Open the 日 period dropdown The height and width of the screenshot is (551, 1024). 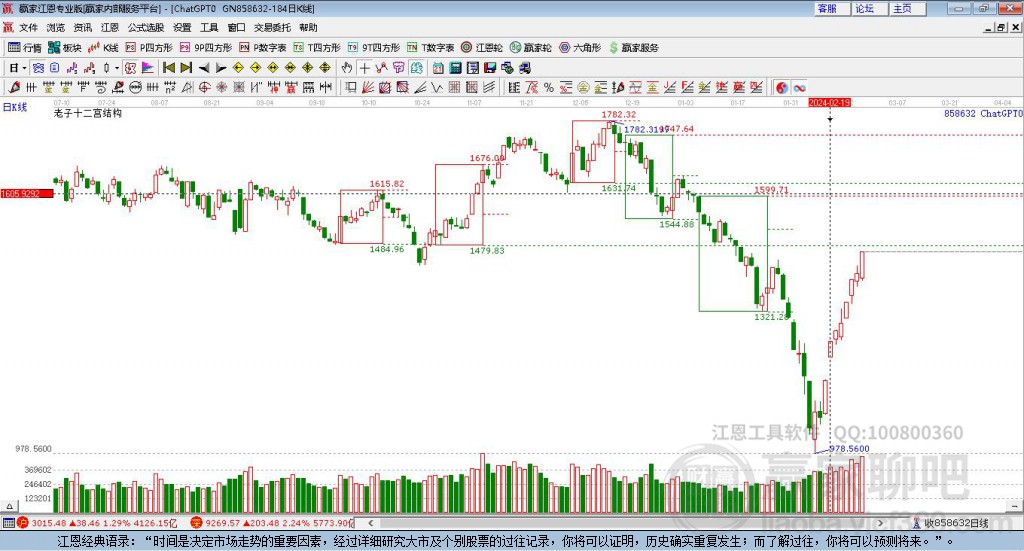coord(18,68)
